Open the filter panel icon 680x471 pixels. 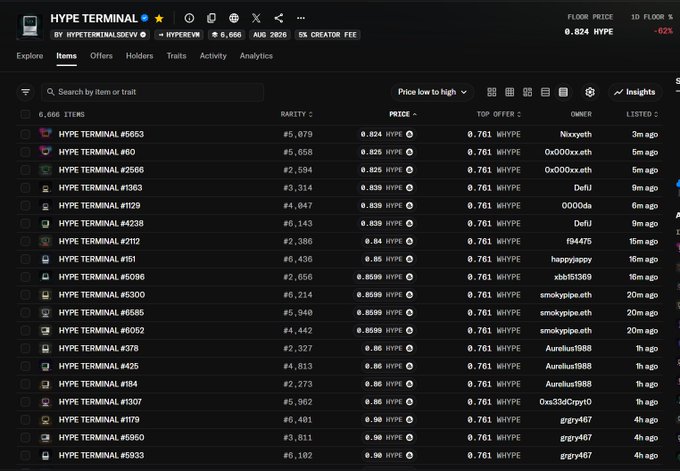(x=26, y=92)
